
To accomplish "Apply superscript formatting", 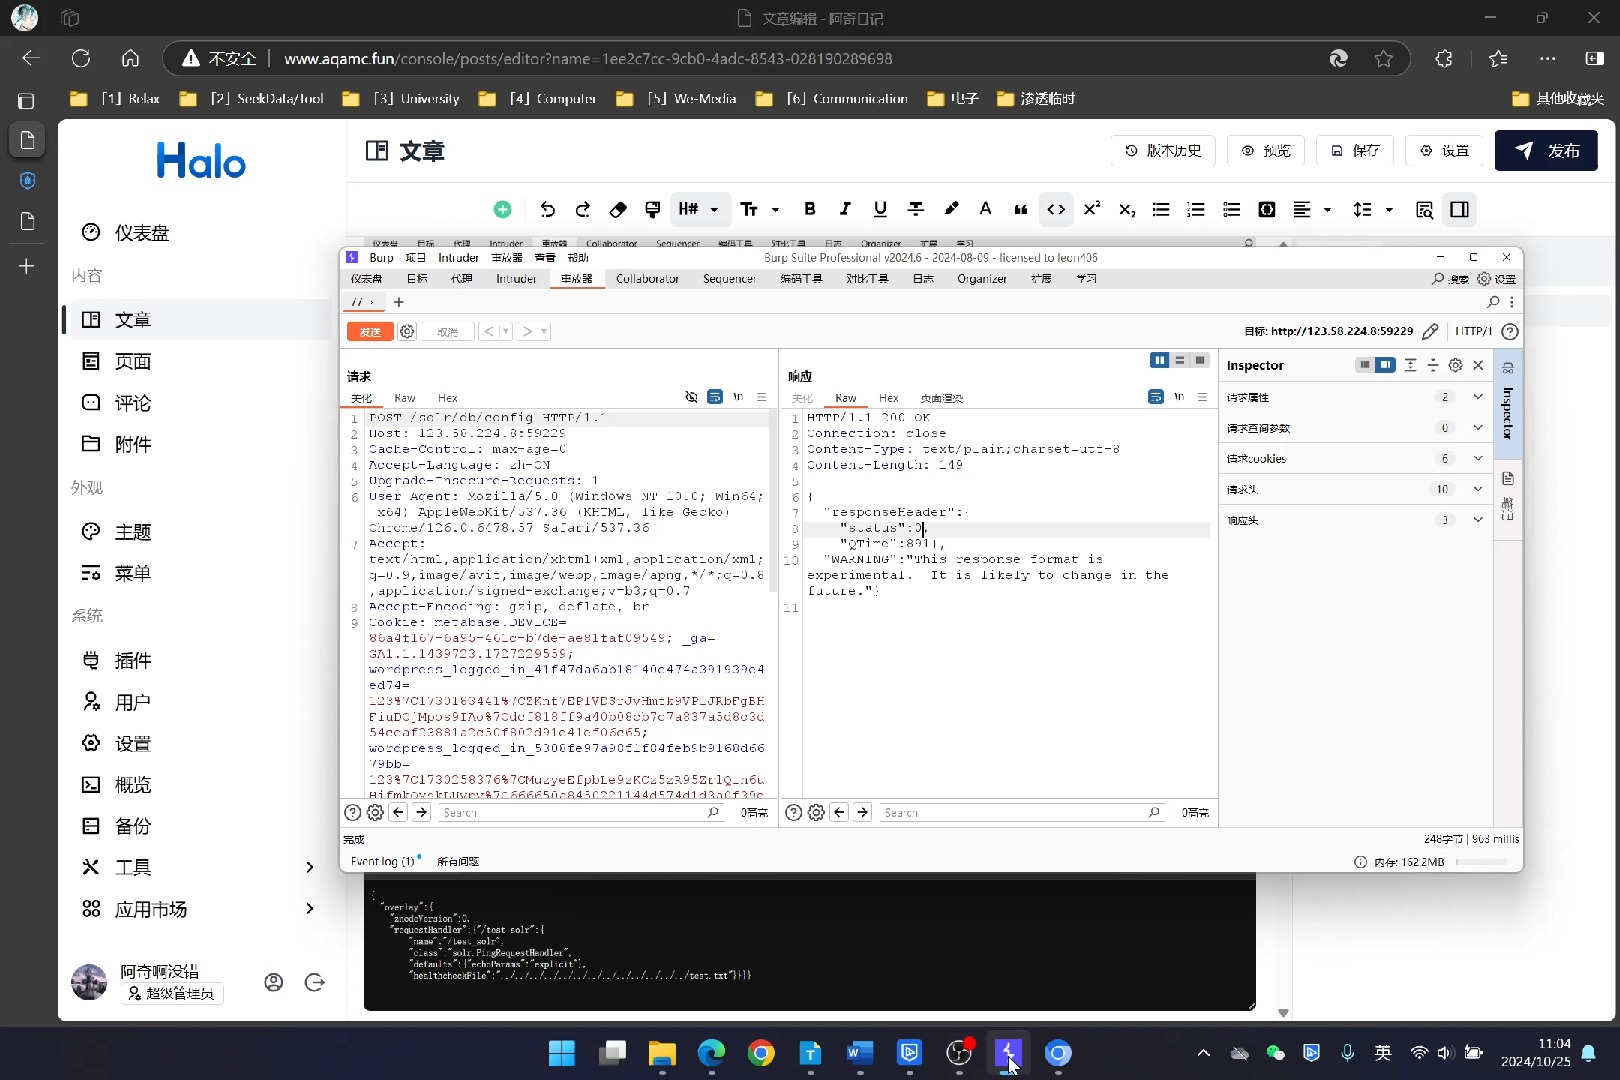I will click(x=1092, y=209).
